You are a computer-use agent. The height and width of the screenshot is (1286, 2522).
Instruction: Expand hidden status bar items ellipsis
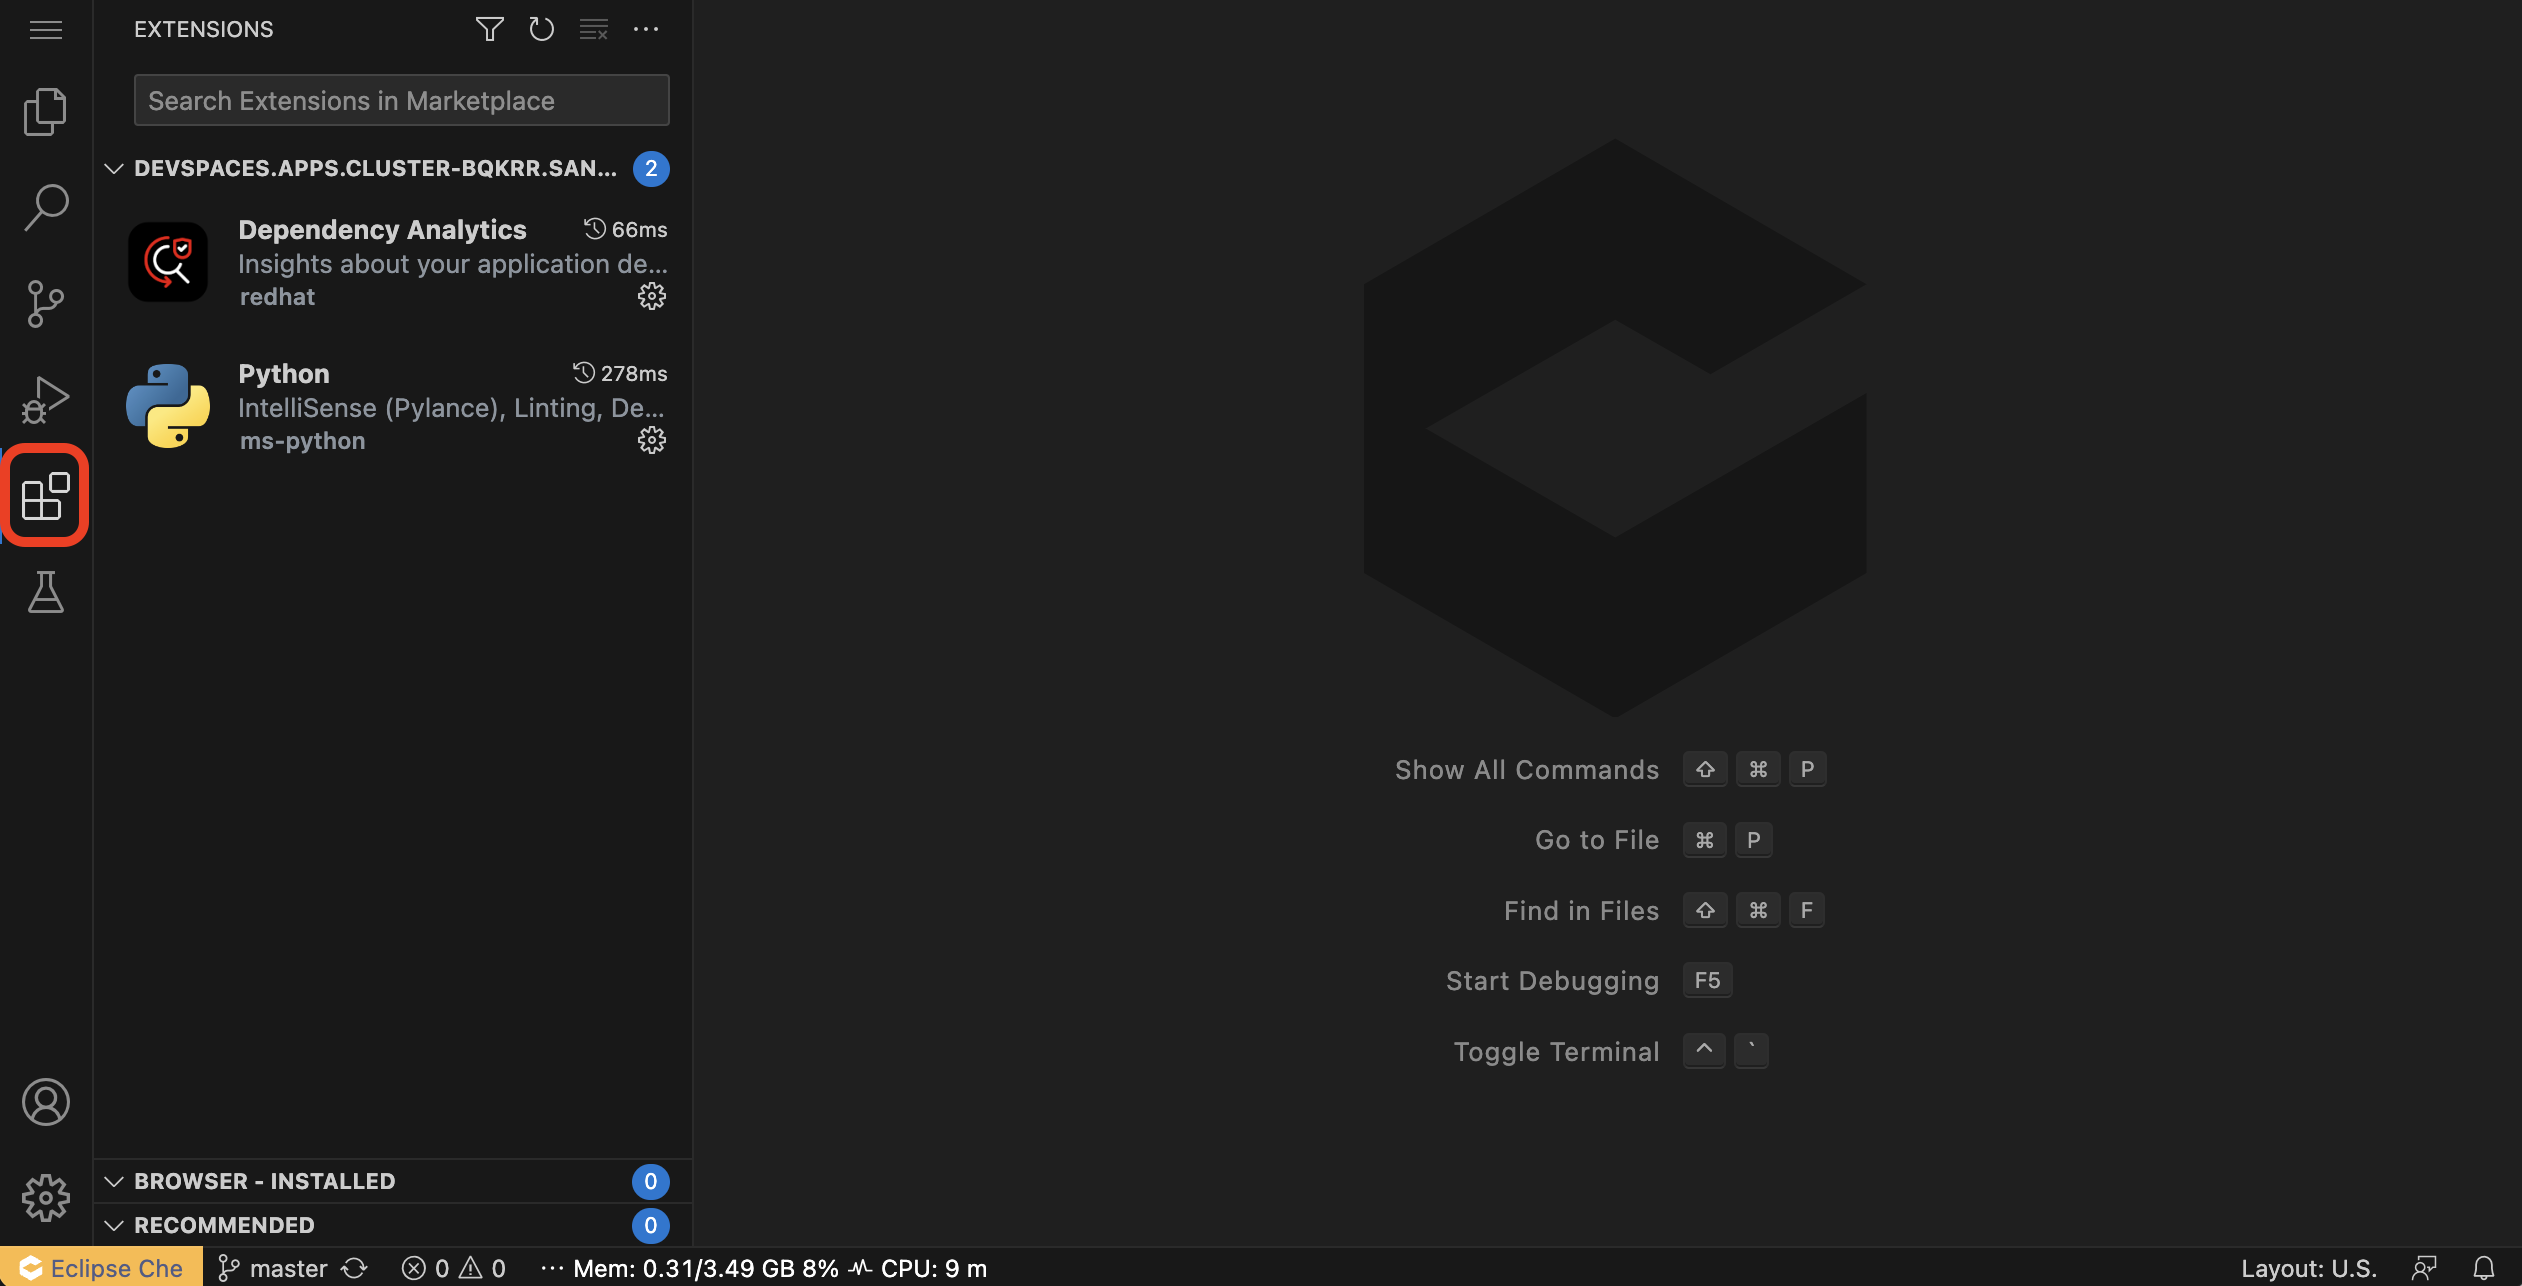coord(551,1268)
